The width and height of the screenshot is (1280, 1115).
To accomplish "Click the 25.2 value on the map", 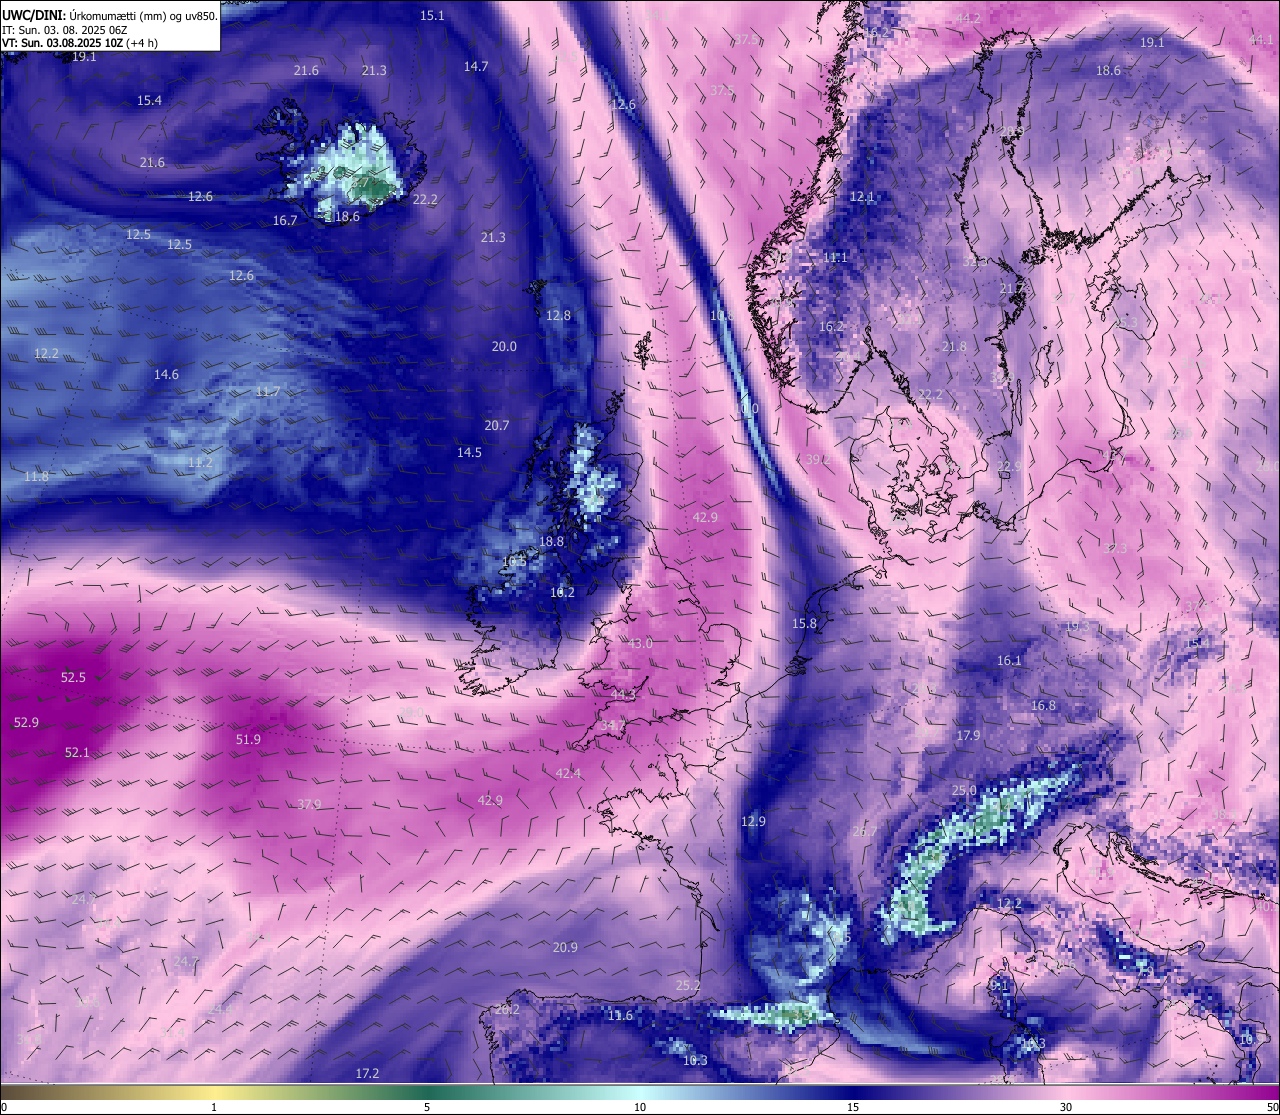I will [688, 985].
